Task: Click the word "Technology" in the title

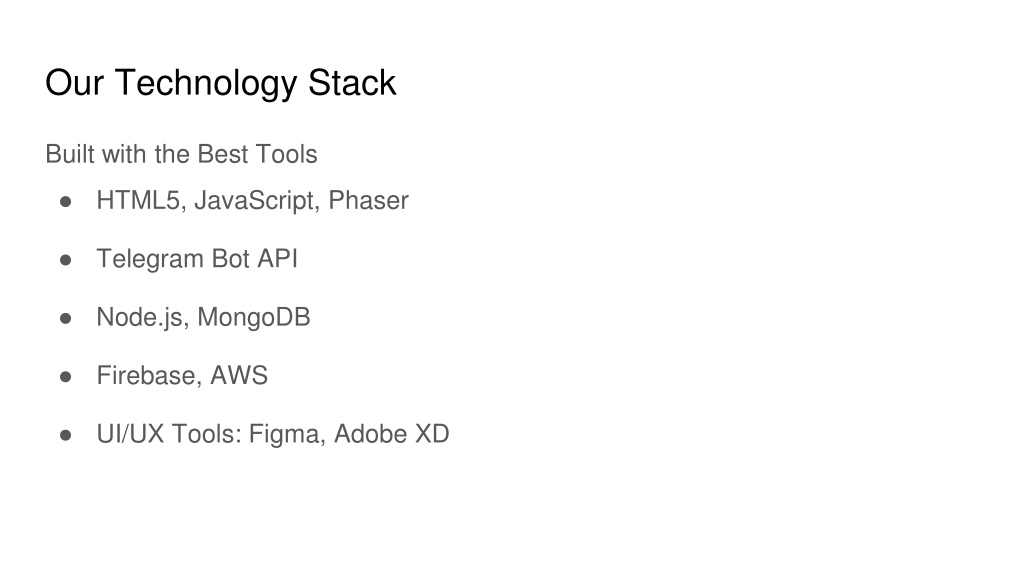Action: pos(206,84)
